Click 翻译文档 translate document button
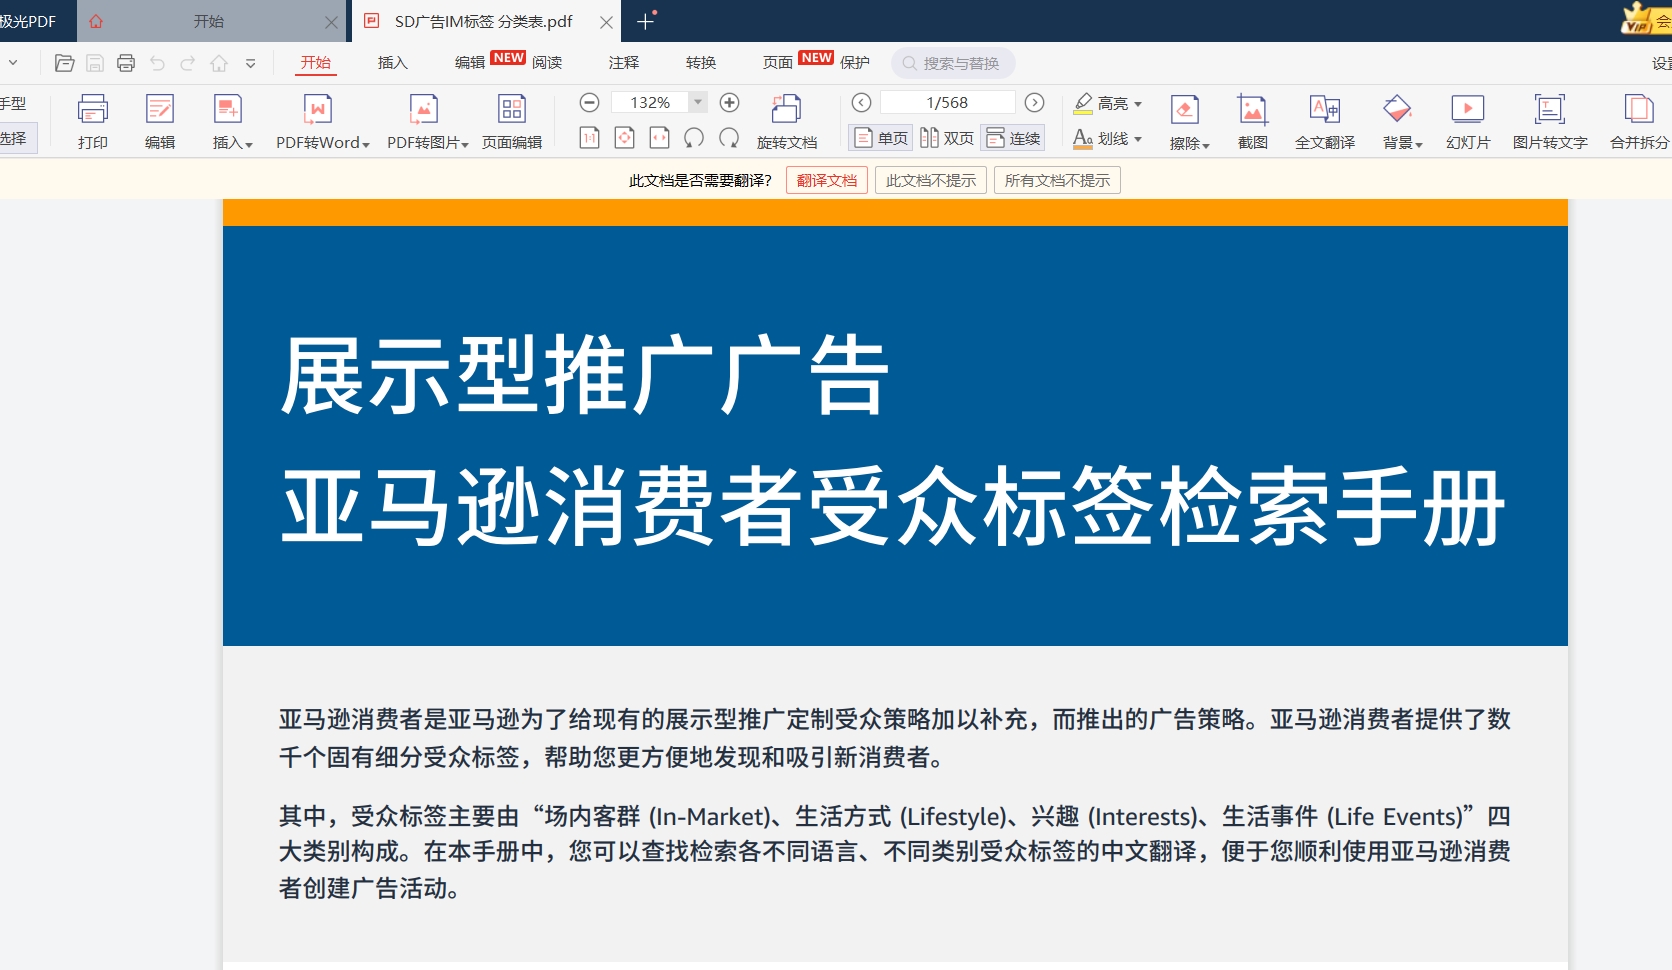The height and width of the screenshot is (970, 1672). [827, 180]
